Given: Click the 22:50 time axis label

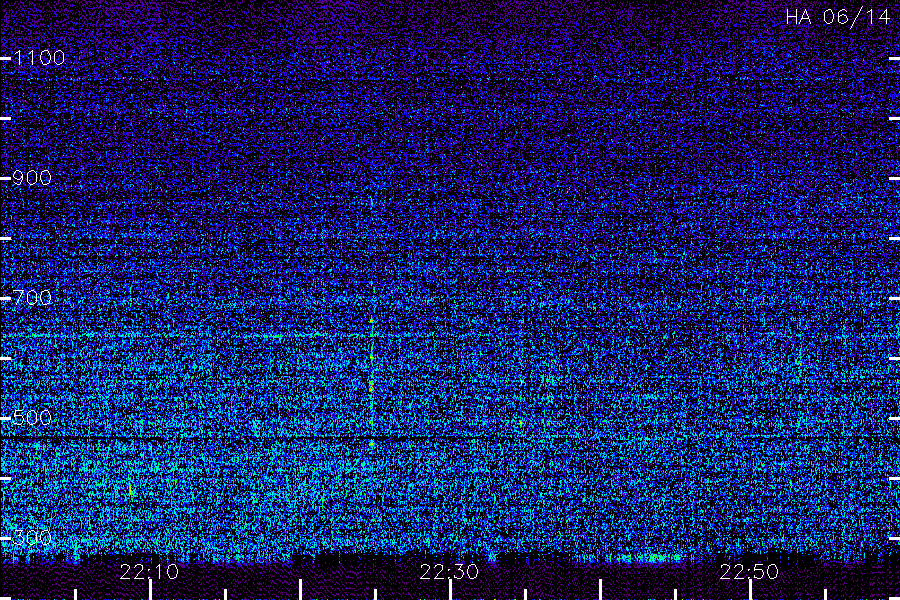Looking at the screenshot, I should (749, 572).
